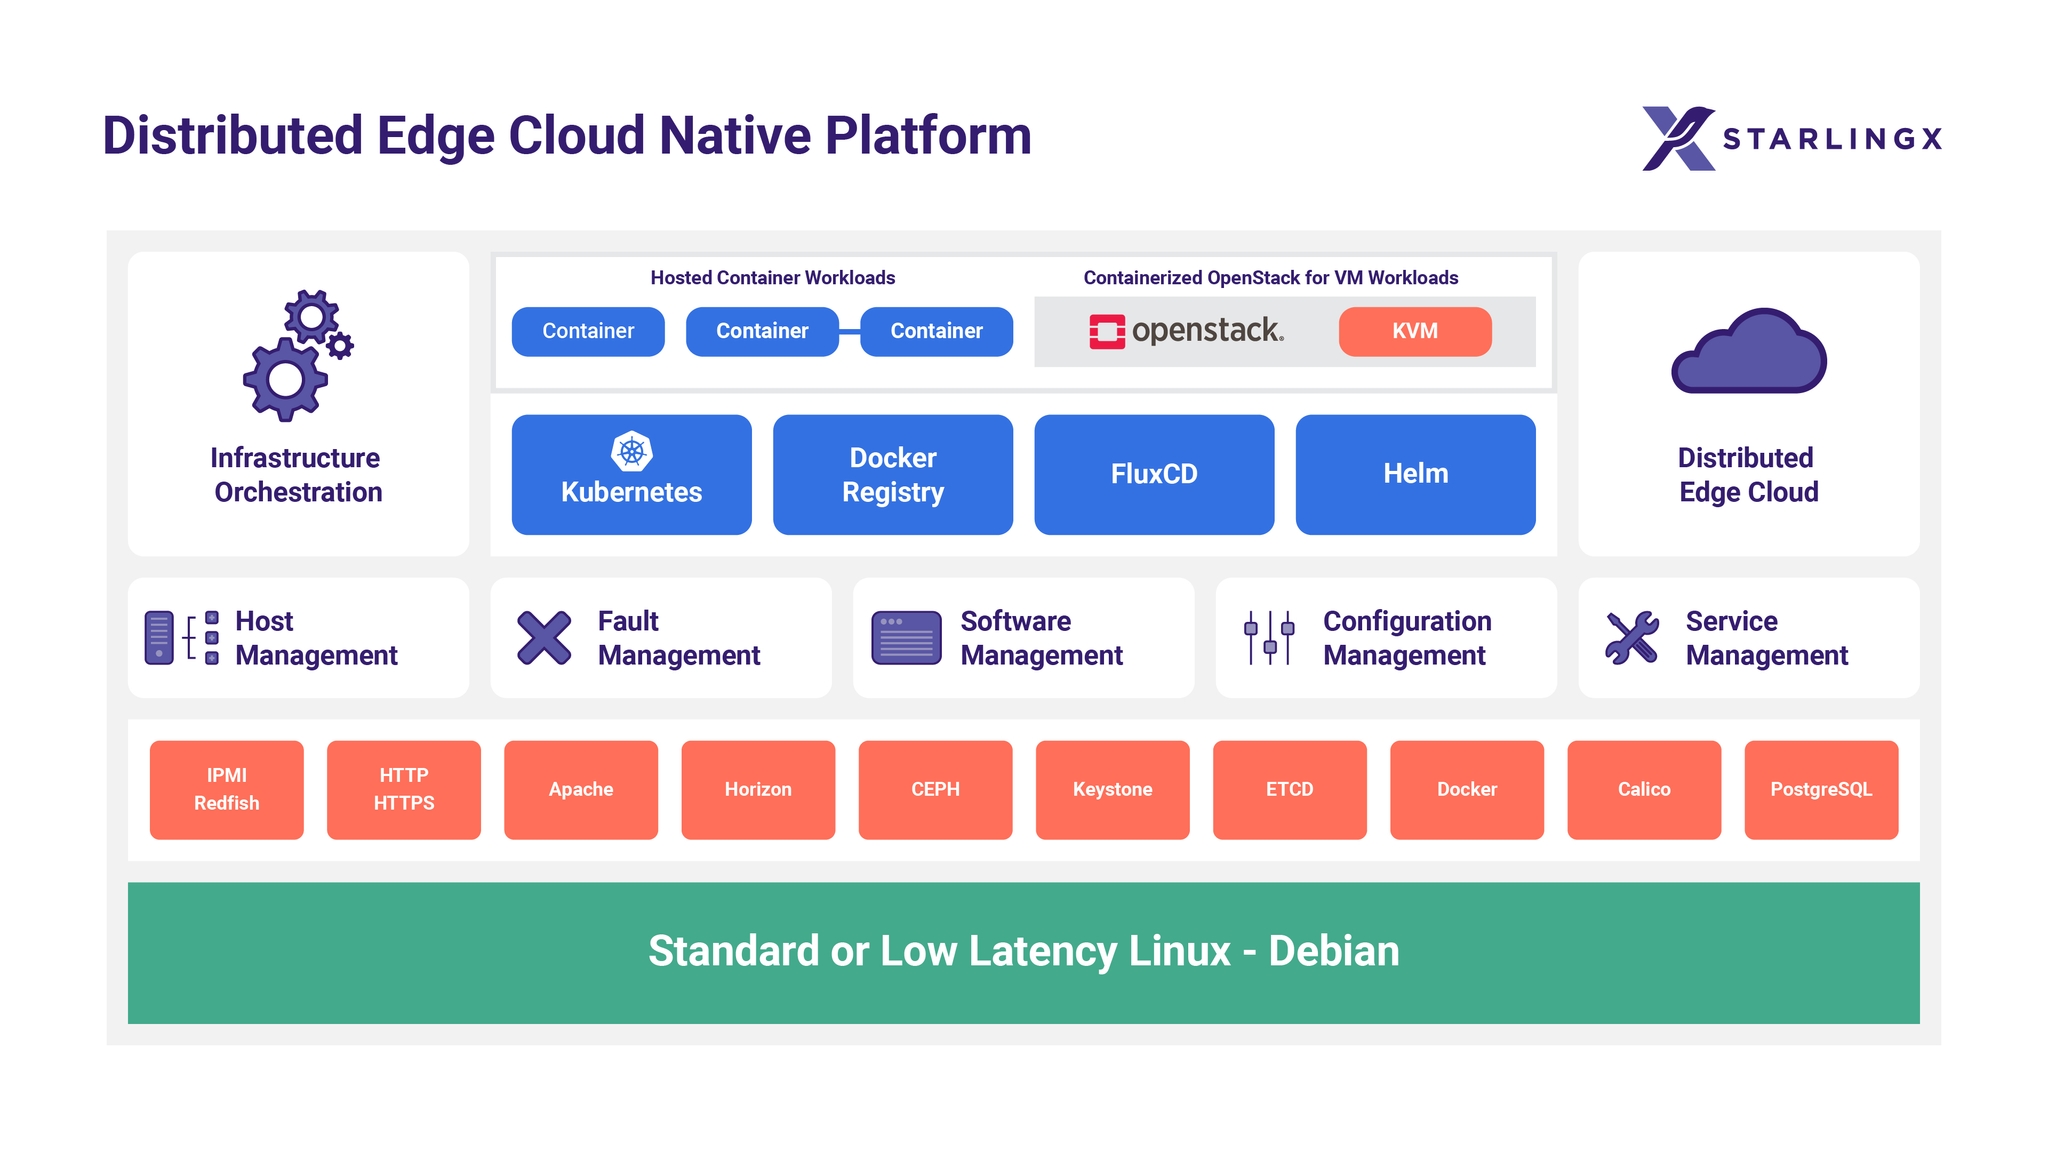Click the Fault Management X icon
This screenshot has width=2048, height=1152.
click(x=544, y=638)
